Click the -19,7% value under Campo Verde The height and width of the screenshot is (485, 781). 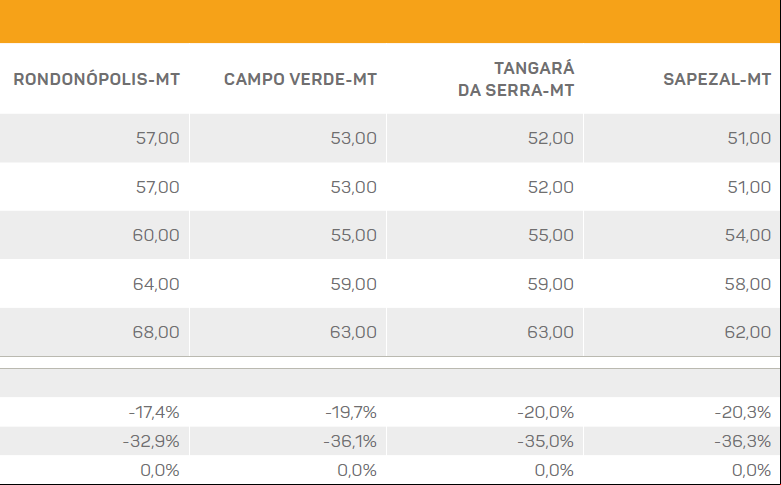(x=351, y=412)
